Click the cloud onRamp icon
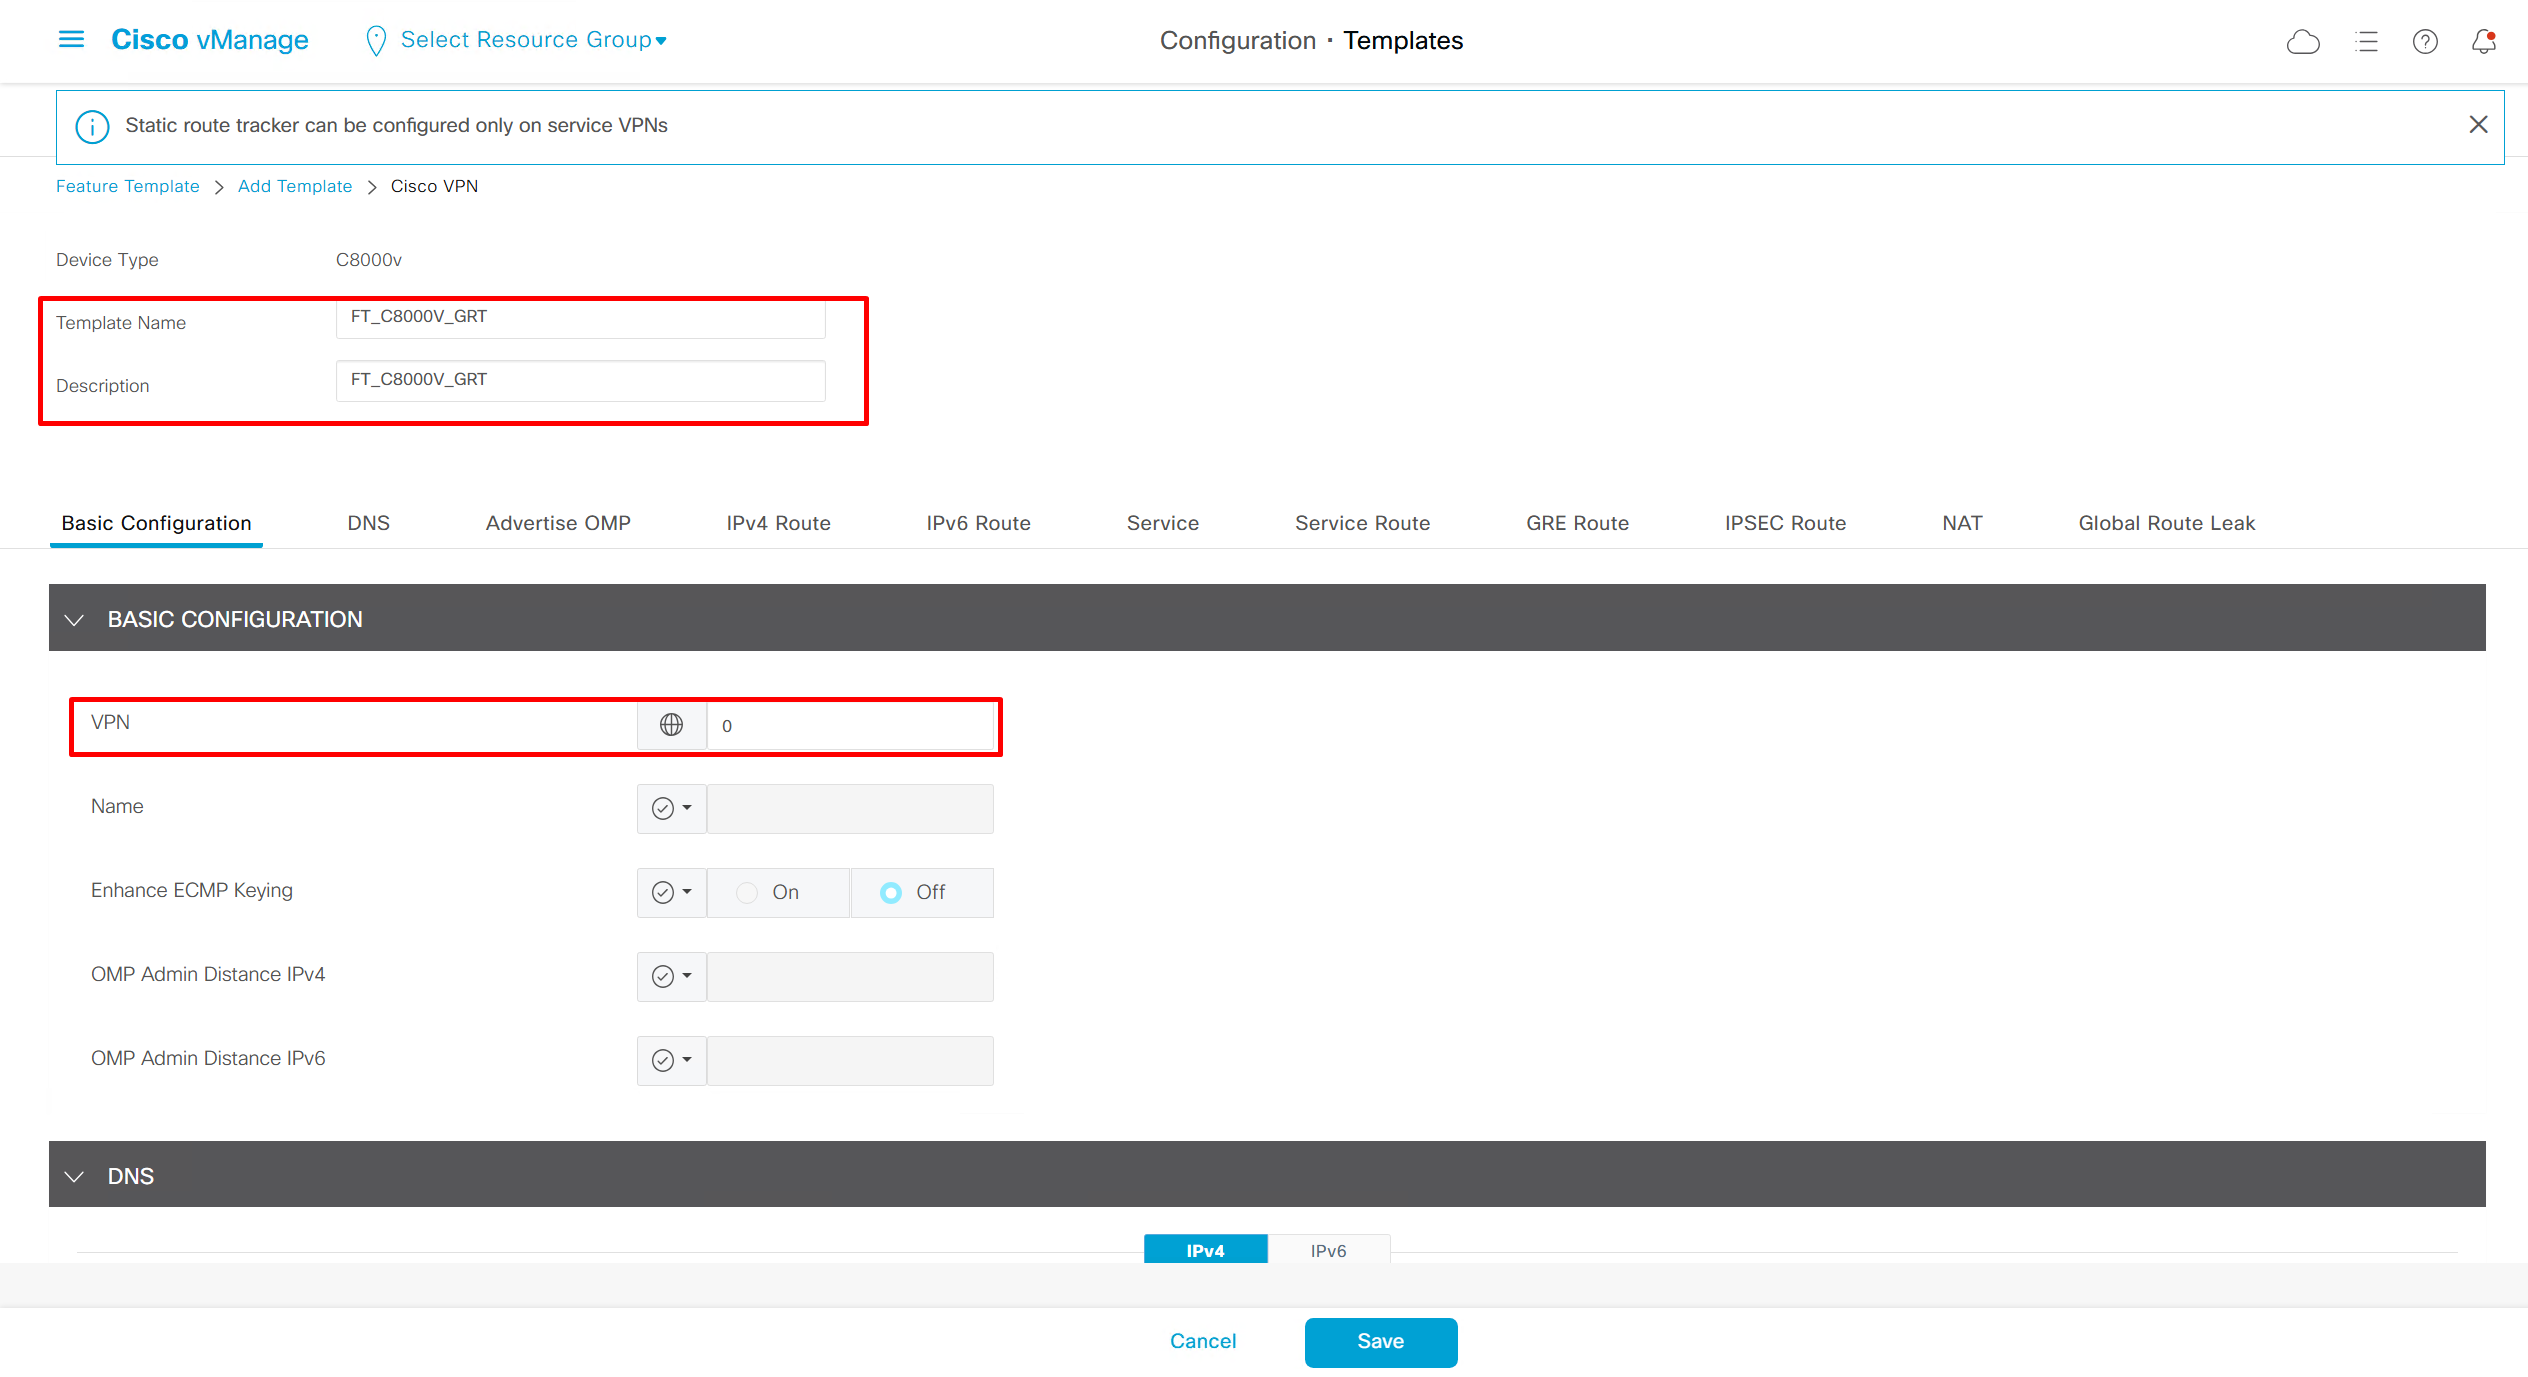 [x=2303, y=42]
